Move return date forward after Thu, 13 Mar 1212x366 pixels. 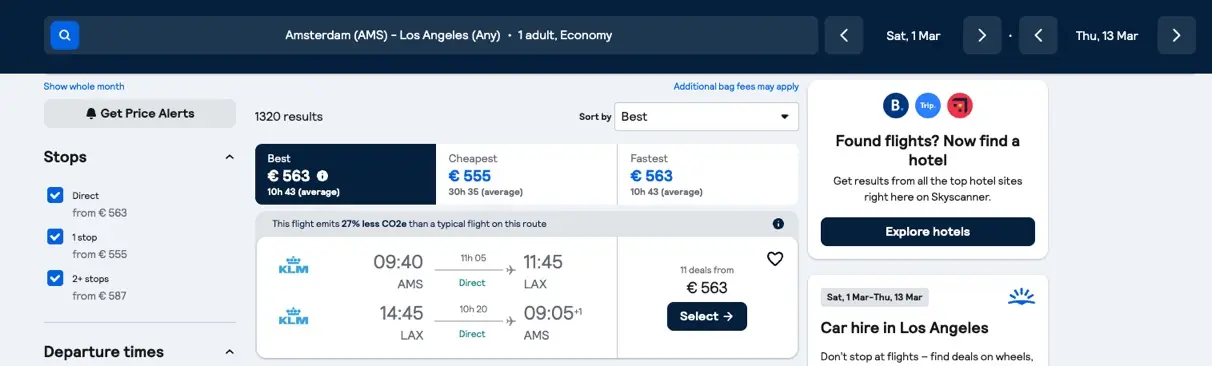click(x=1176, y=35)
